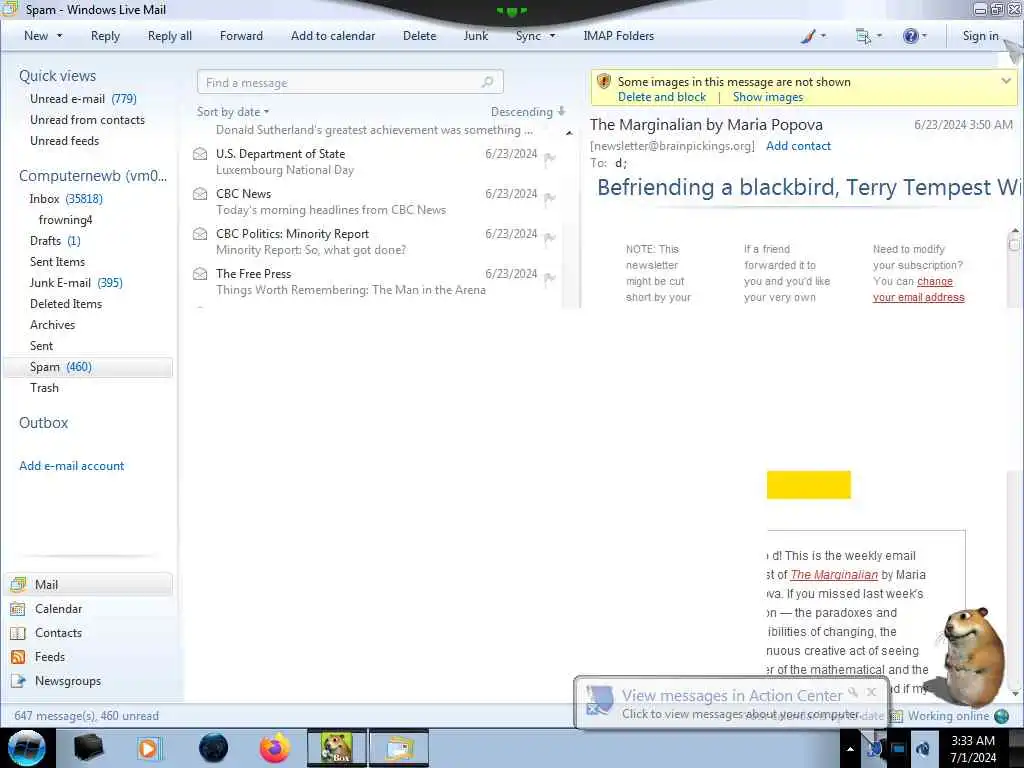Click the Sign in button
This screenshot has width=1024, height=768.
click(980, 36)
